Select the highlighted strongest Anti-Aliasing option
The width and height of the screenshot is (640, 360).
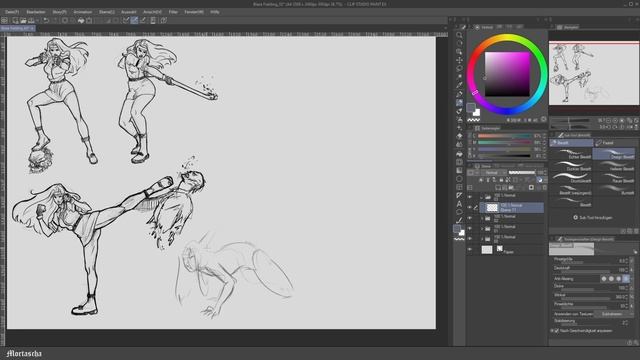(626, 279)
